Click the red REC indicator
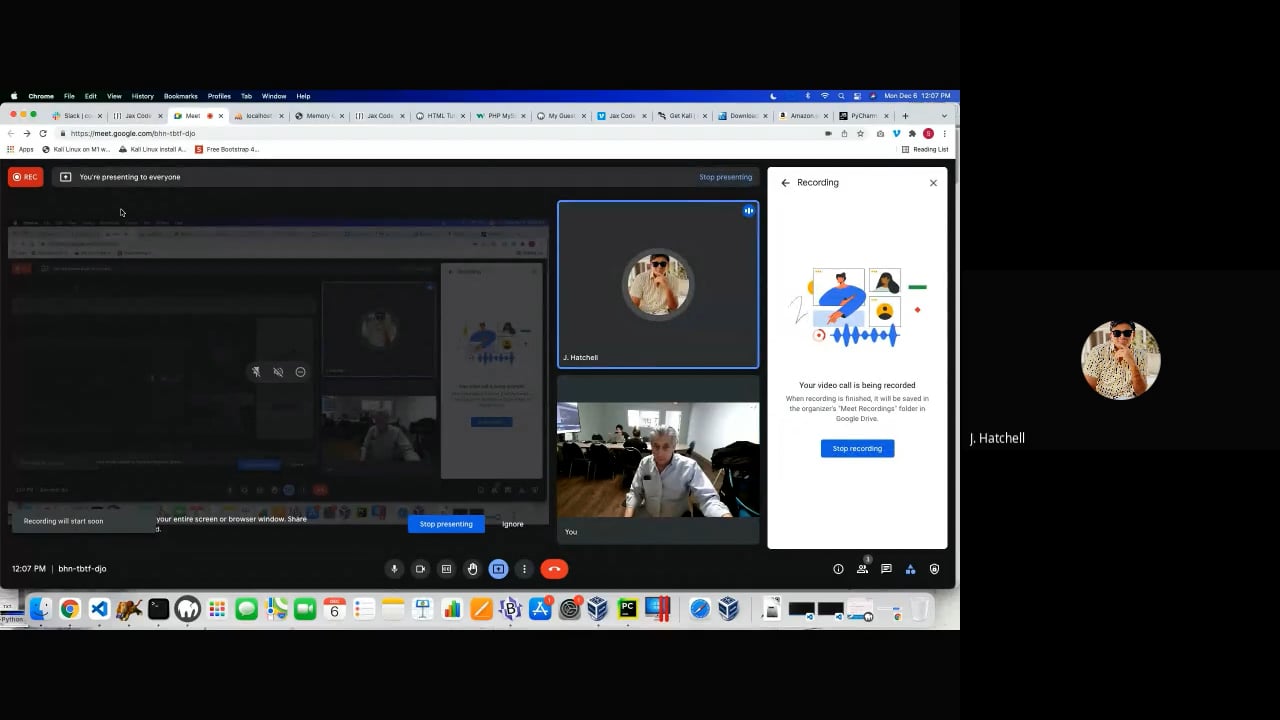This screenshot has width=1280, height=720. [x=25, y=177]
